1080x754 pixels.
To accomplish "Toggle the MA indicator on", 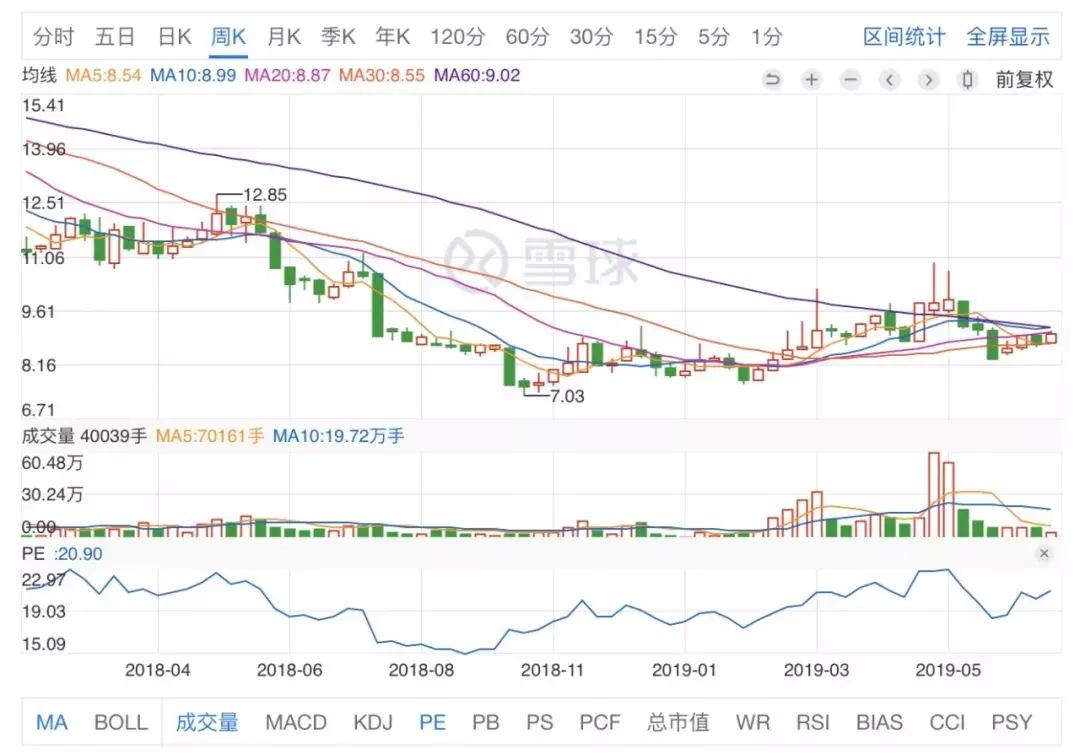I will (50, 721).
